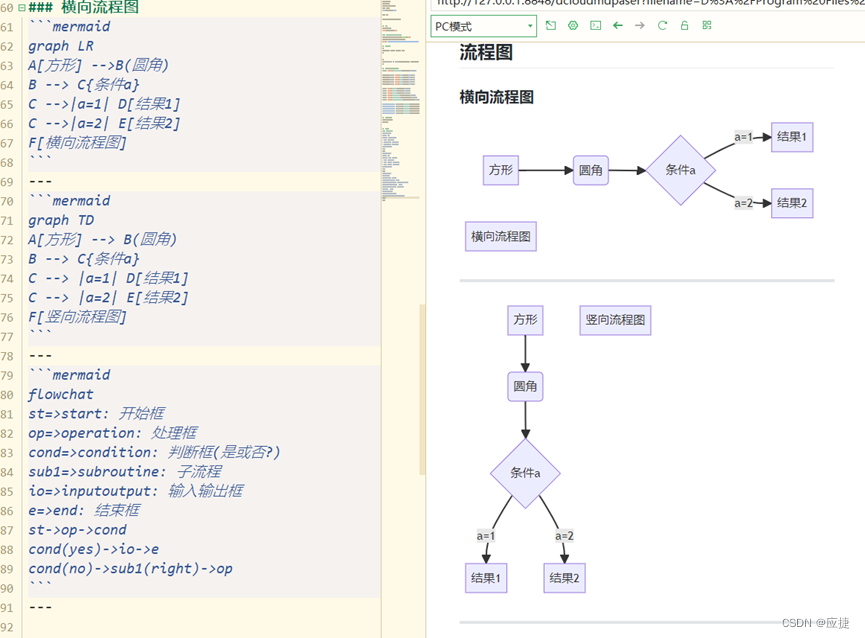This screenshot has height=638, width=865.
Task: Click line number 70 in the gutter
Action: pyautogui.click(x=7, y=201)
